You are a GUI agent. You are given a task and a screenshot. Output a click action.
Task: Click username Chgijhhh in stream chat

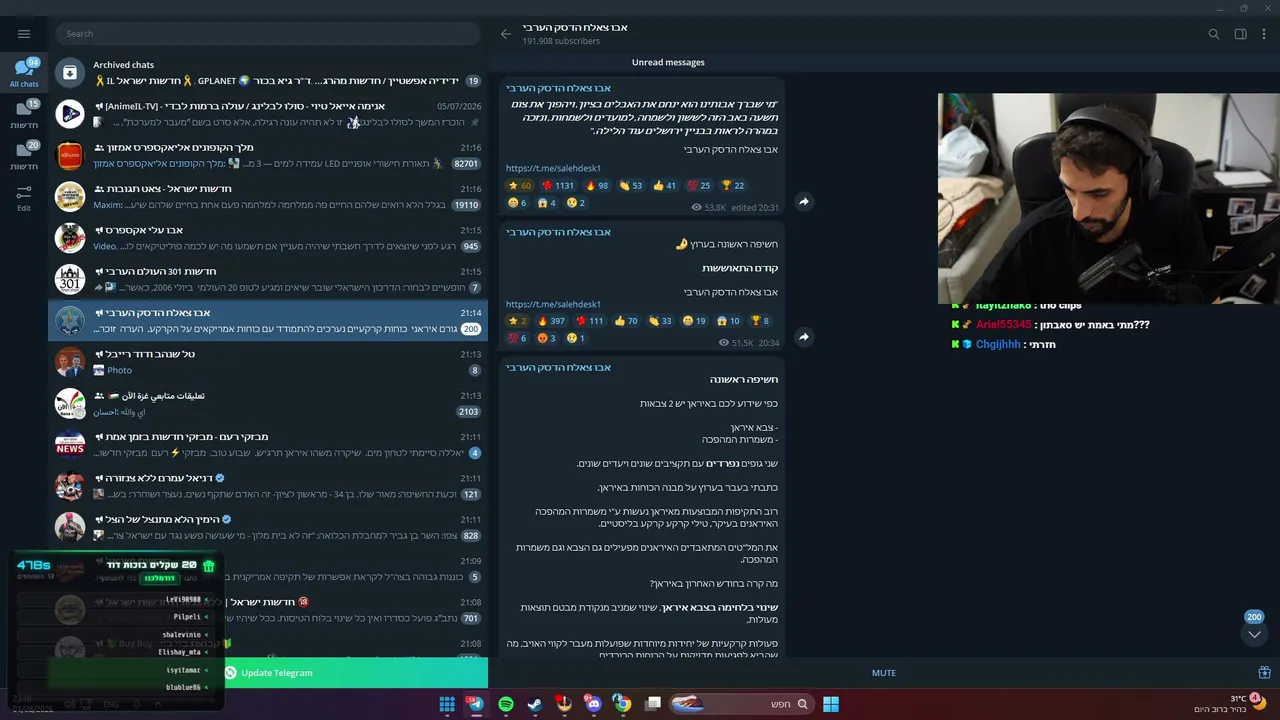(998, 344)
